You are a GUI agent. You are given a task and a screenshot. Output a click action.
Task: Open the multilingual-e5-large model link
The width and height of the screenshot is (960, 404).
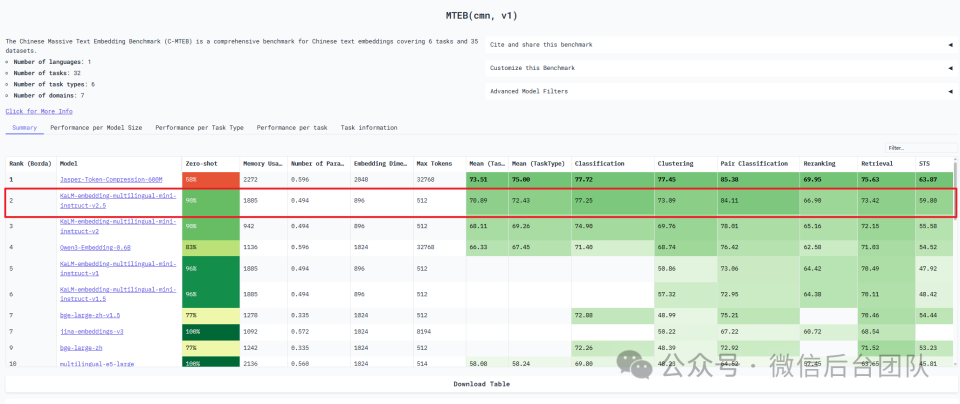pos(97,364)
